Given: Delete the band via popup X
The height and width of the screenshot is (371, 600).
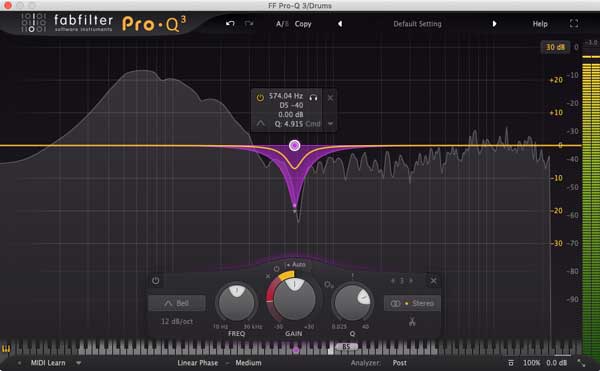Looking at the screenshot, I should (330, 98).
